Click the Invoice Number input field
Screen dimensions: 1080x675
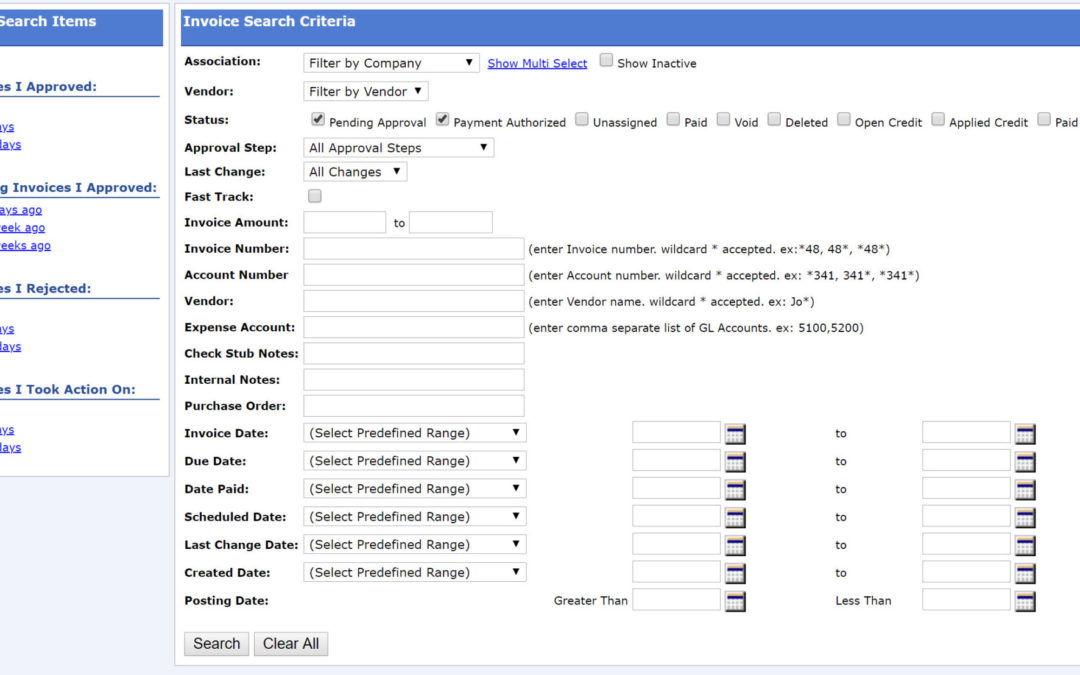[413, 249]
